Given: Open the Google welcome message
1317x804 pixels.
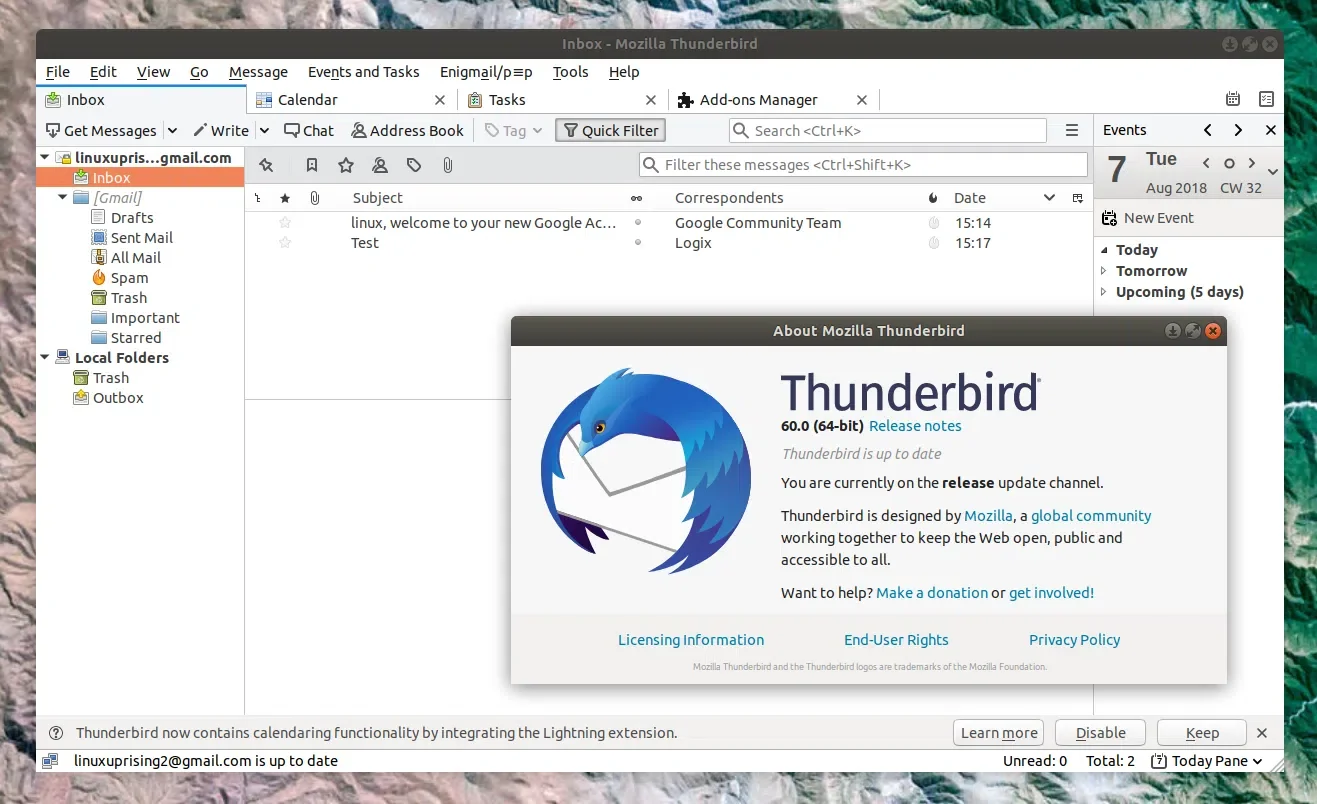Looking at the screenshot, I should 669,223.
